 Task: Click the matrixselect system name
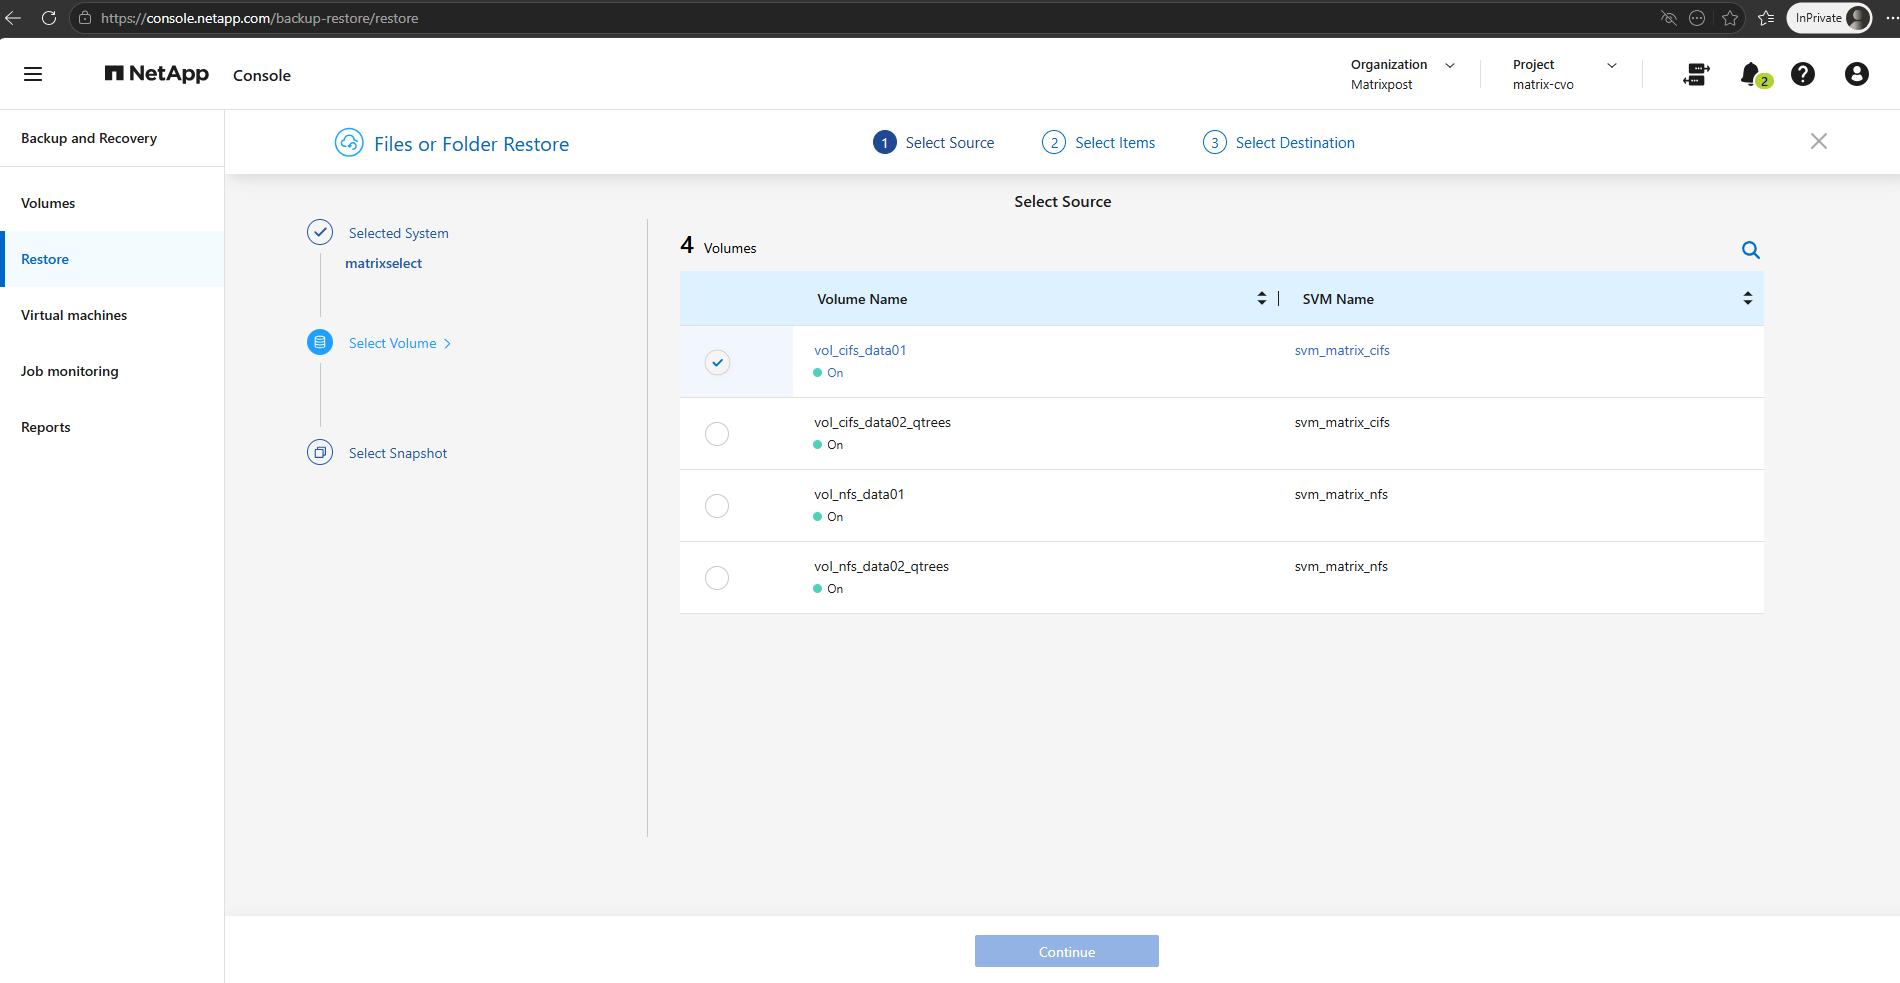(384, 263)
